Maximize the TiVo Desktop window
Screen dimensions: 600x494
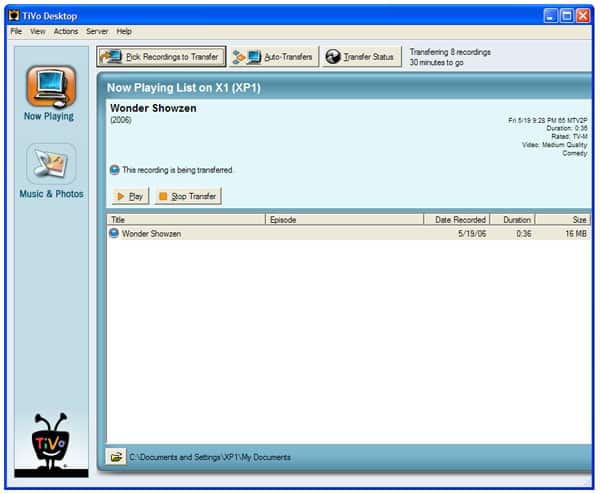coord(566,16)
